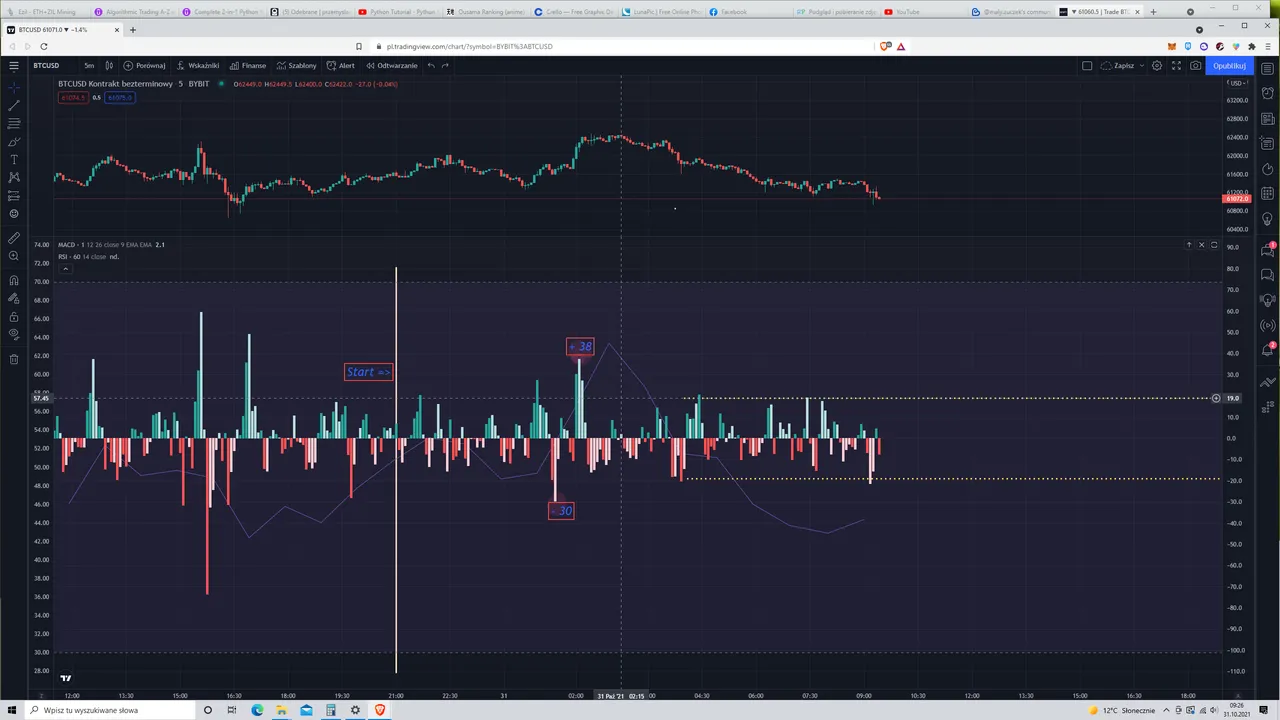Open the forecasting and measurement tools

click(x=14, y=195)
